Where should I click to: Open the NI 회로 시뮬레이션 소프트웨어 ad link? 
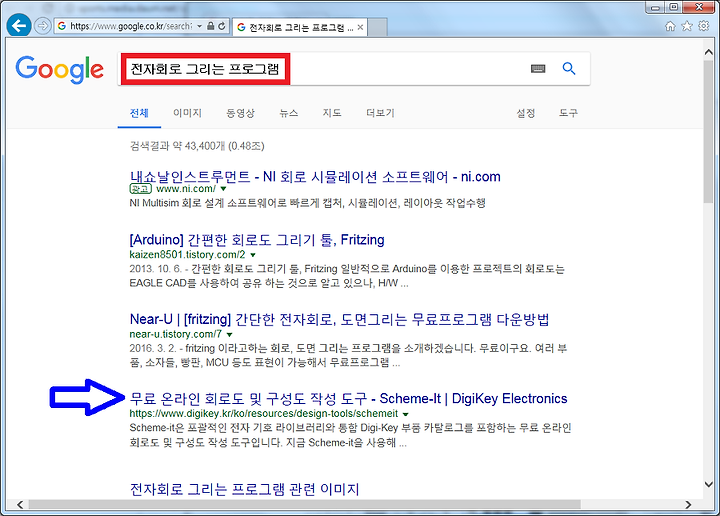tap(315, 176)
